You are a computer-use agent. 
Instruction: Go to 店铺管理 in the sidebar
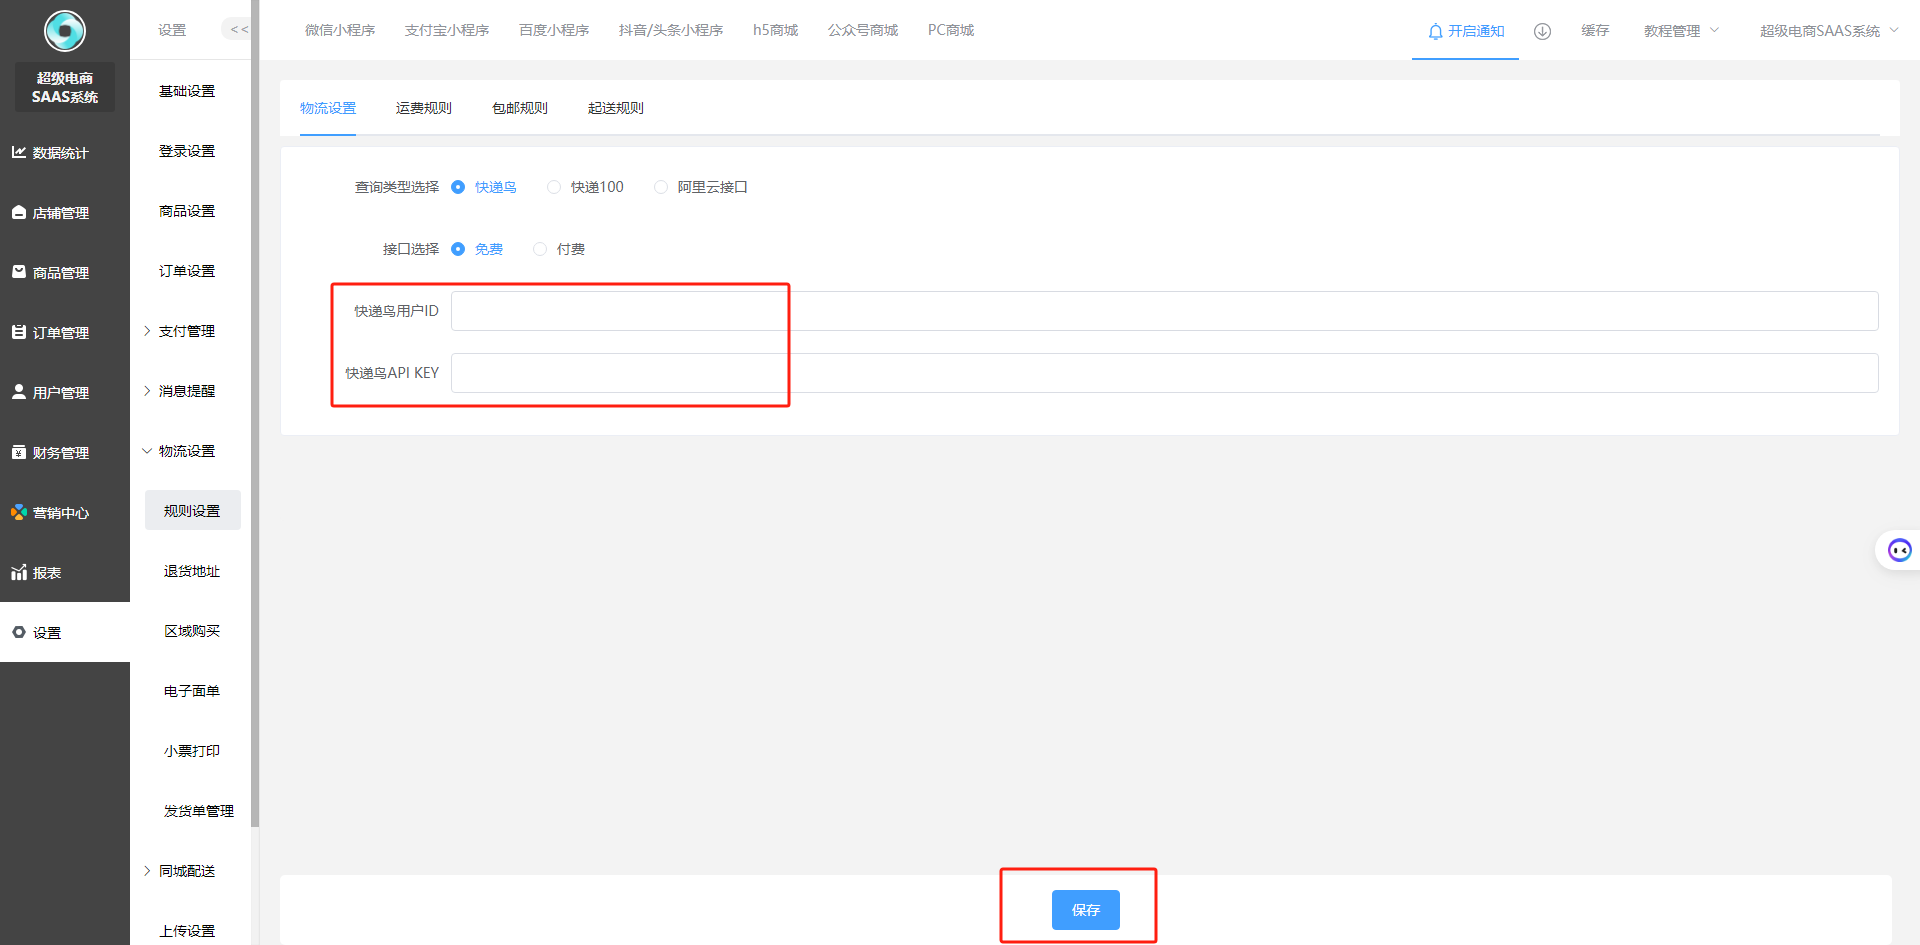60,213
